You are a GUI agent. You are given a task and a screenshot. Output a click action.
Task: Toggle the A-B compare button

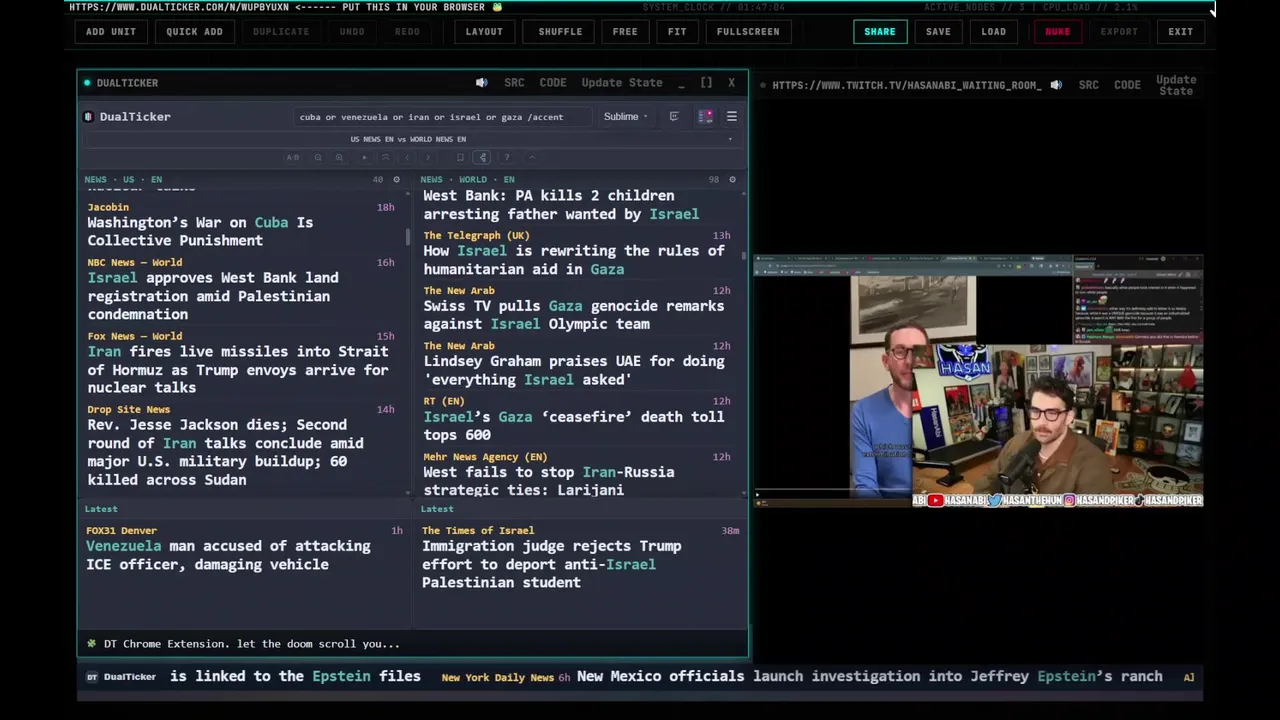pyautogui.click(x=292, y=157)
